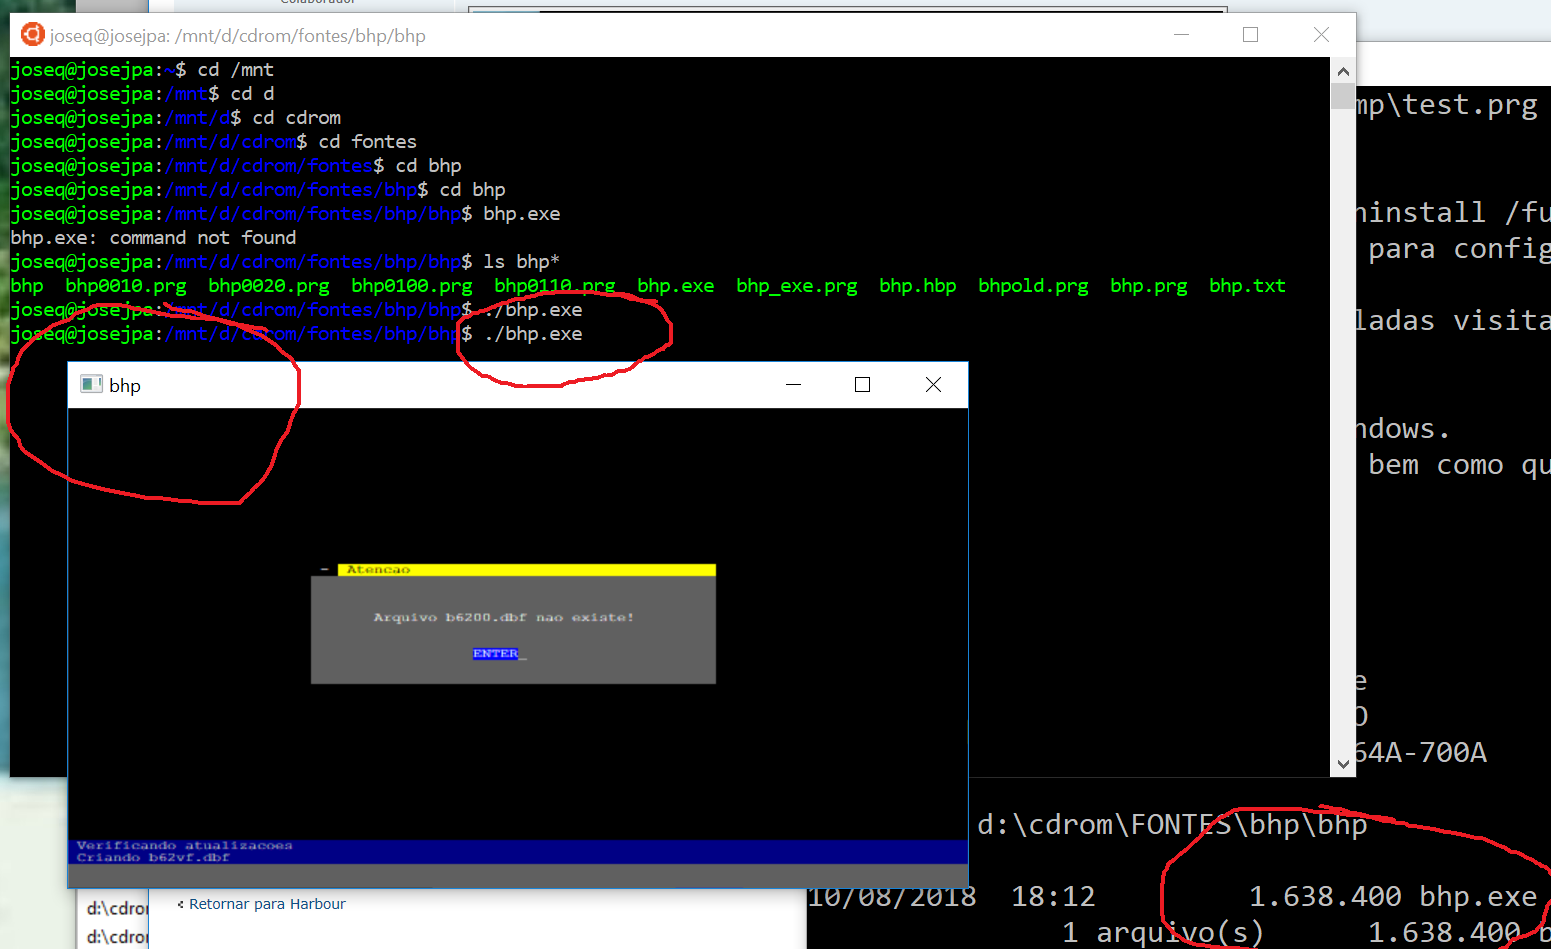Click '1 arquivo(s)' in the background console

pos(1163,933)
